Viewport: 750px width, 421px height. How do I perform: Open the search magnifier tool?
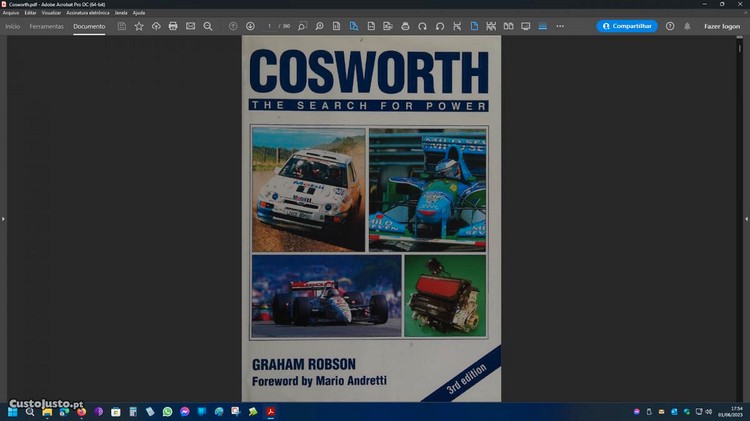pyautogui.click(x=207, y=26)
